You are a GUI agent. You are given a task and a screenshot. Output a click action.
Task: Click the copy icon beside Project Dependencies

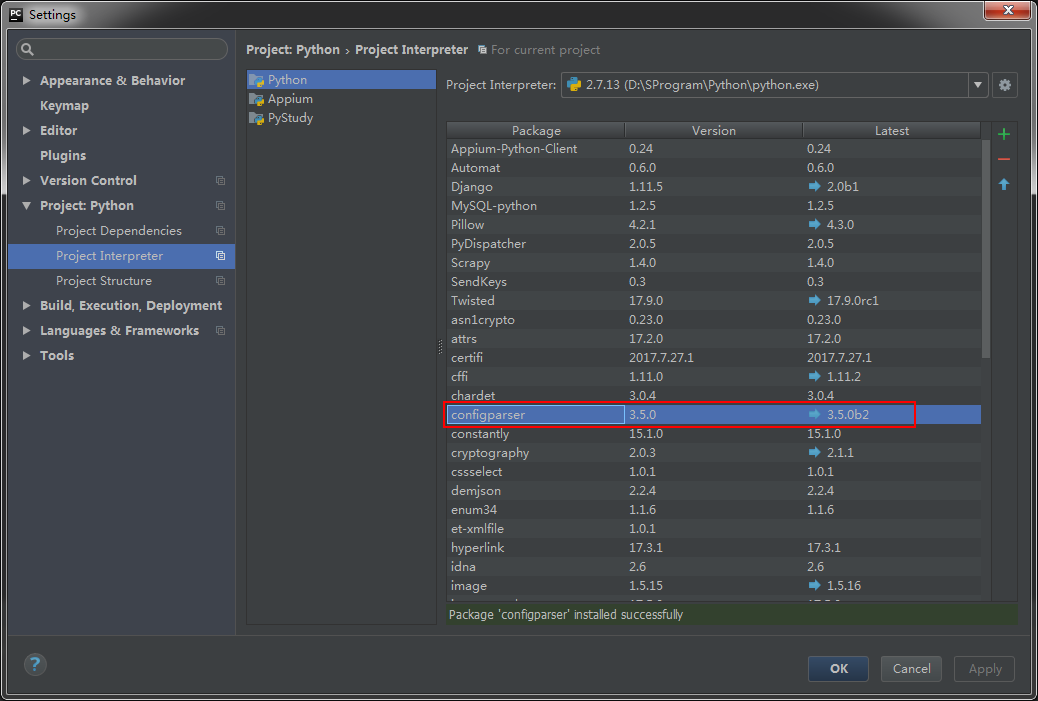click(220, 231)
